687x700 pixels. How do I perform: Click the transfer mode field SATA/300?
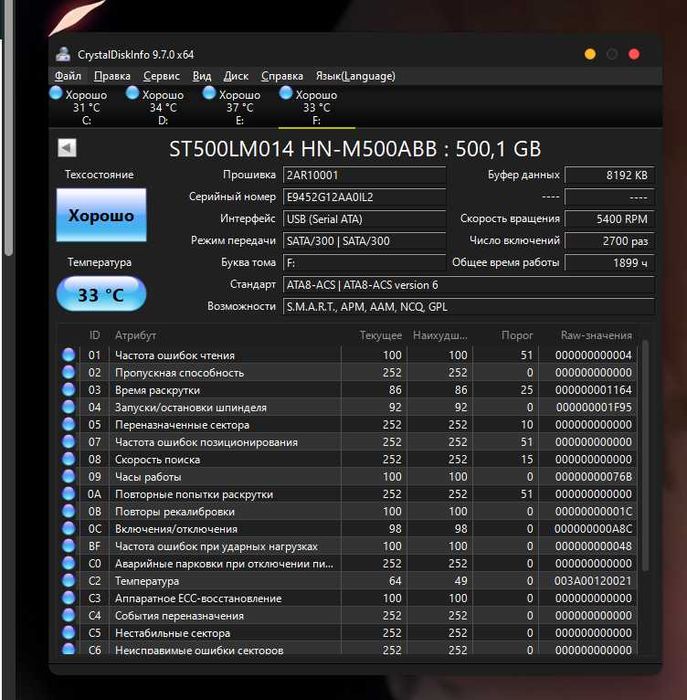364,241
